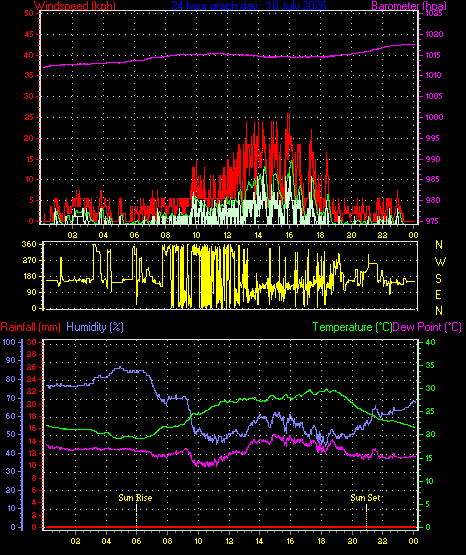466x555 pixels.
Task: Click the "1010" barometer value
Action: (434, 75)
